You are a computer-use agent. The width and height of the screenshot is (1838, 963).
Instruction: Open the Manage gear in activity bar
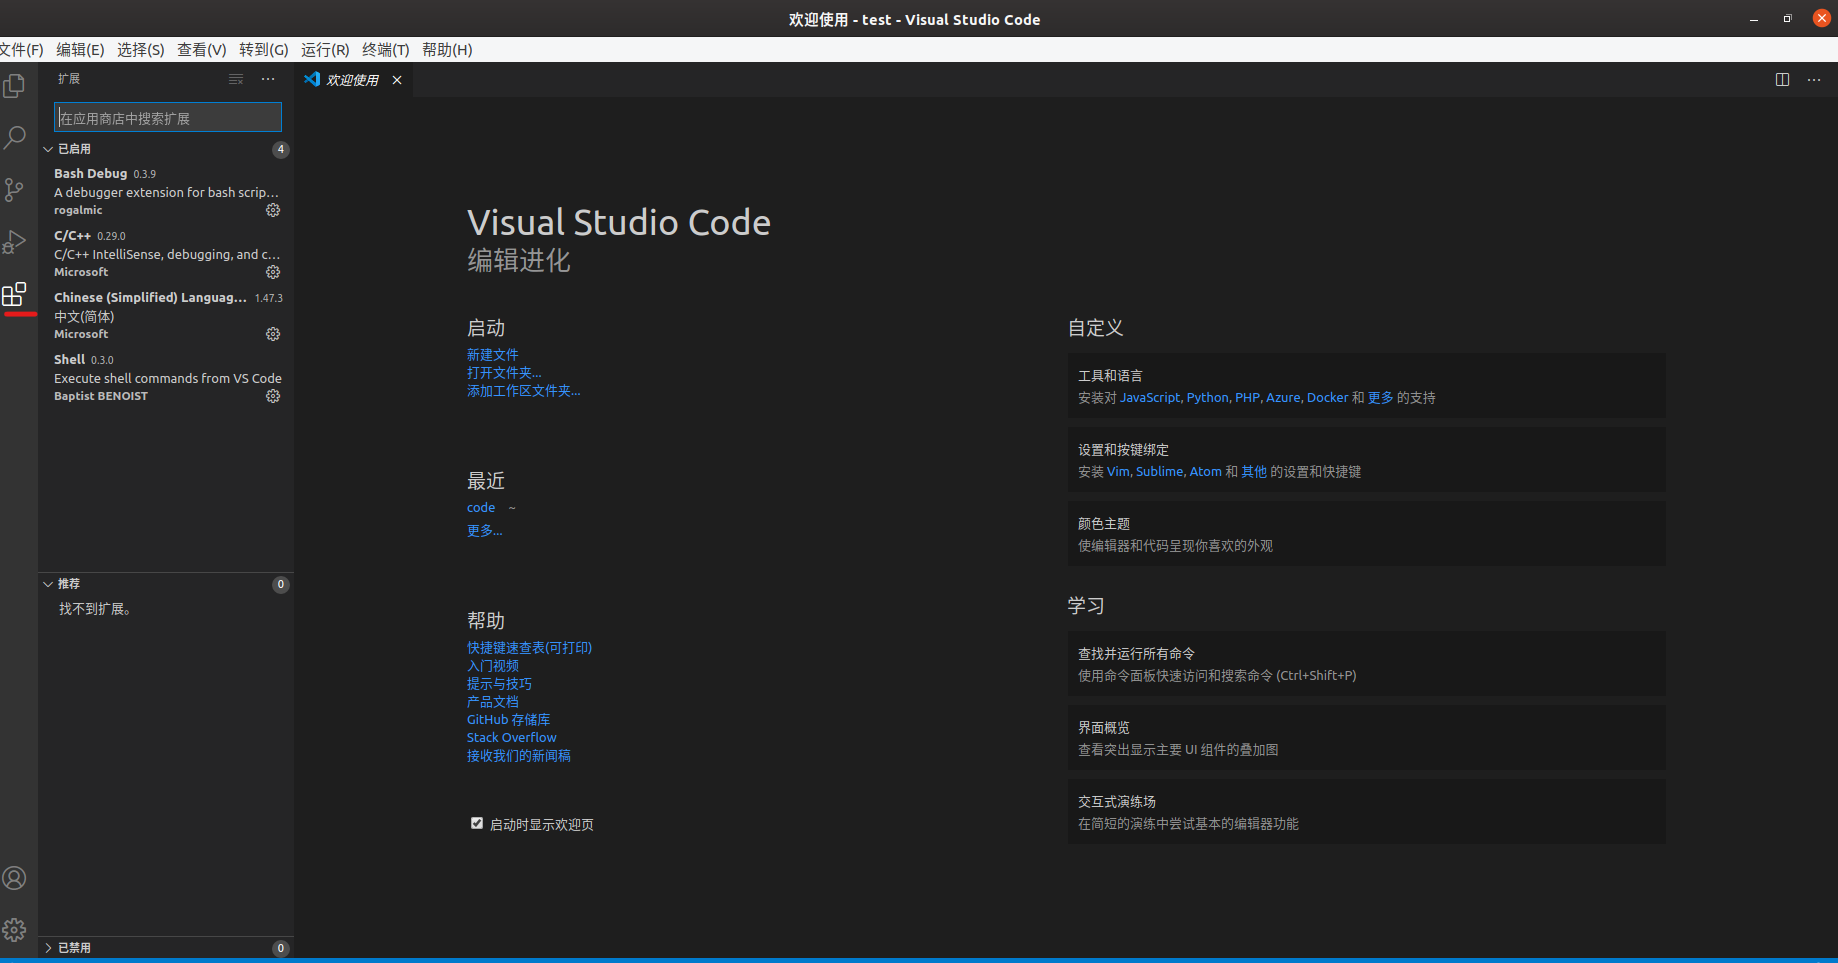pos(15,929)
